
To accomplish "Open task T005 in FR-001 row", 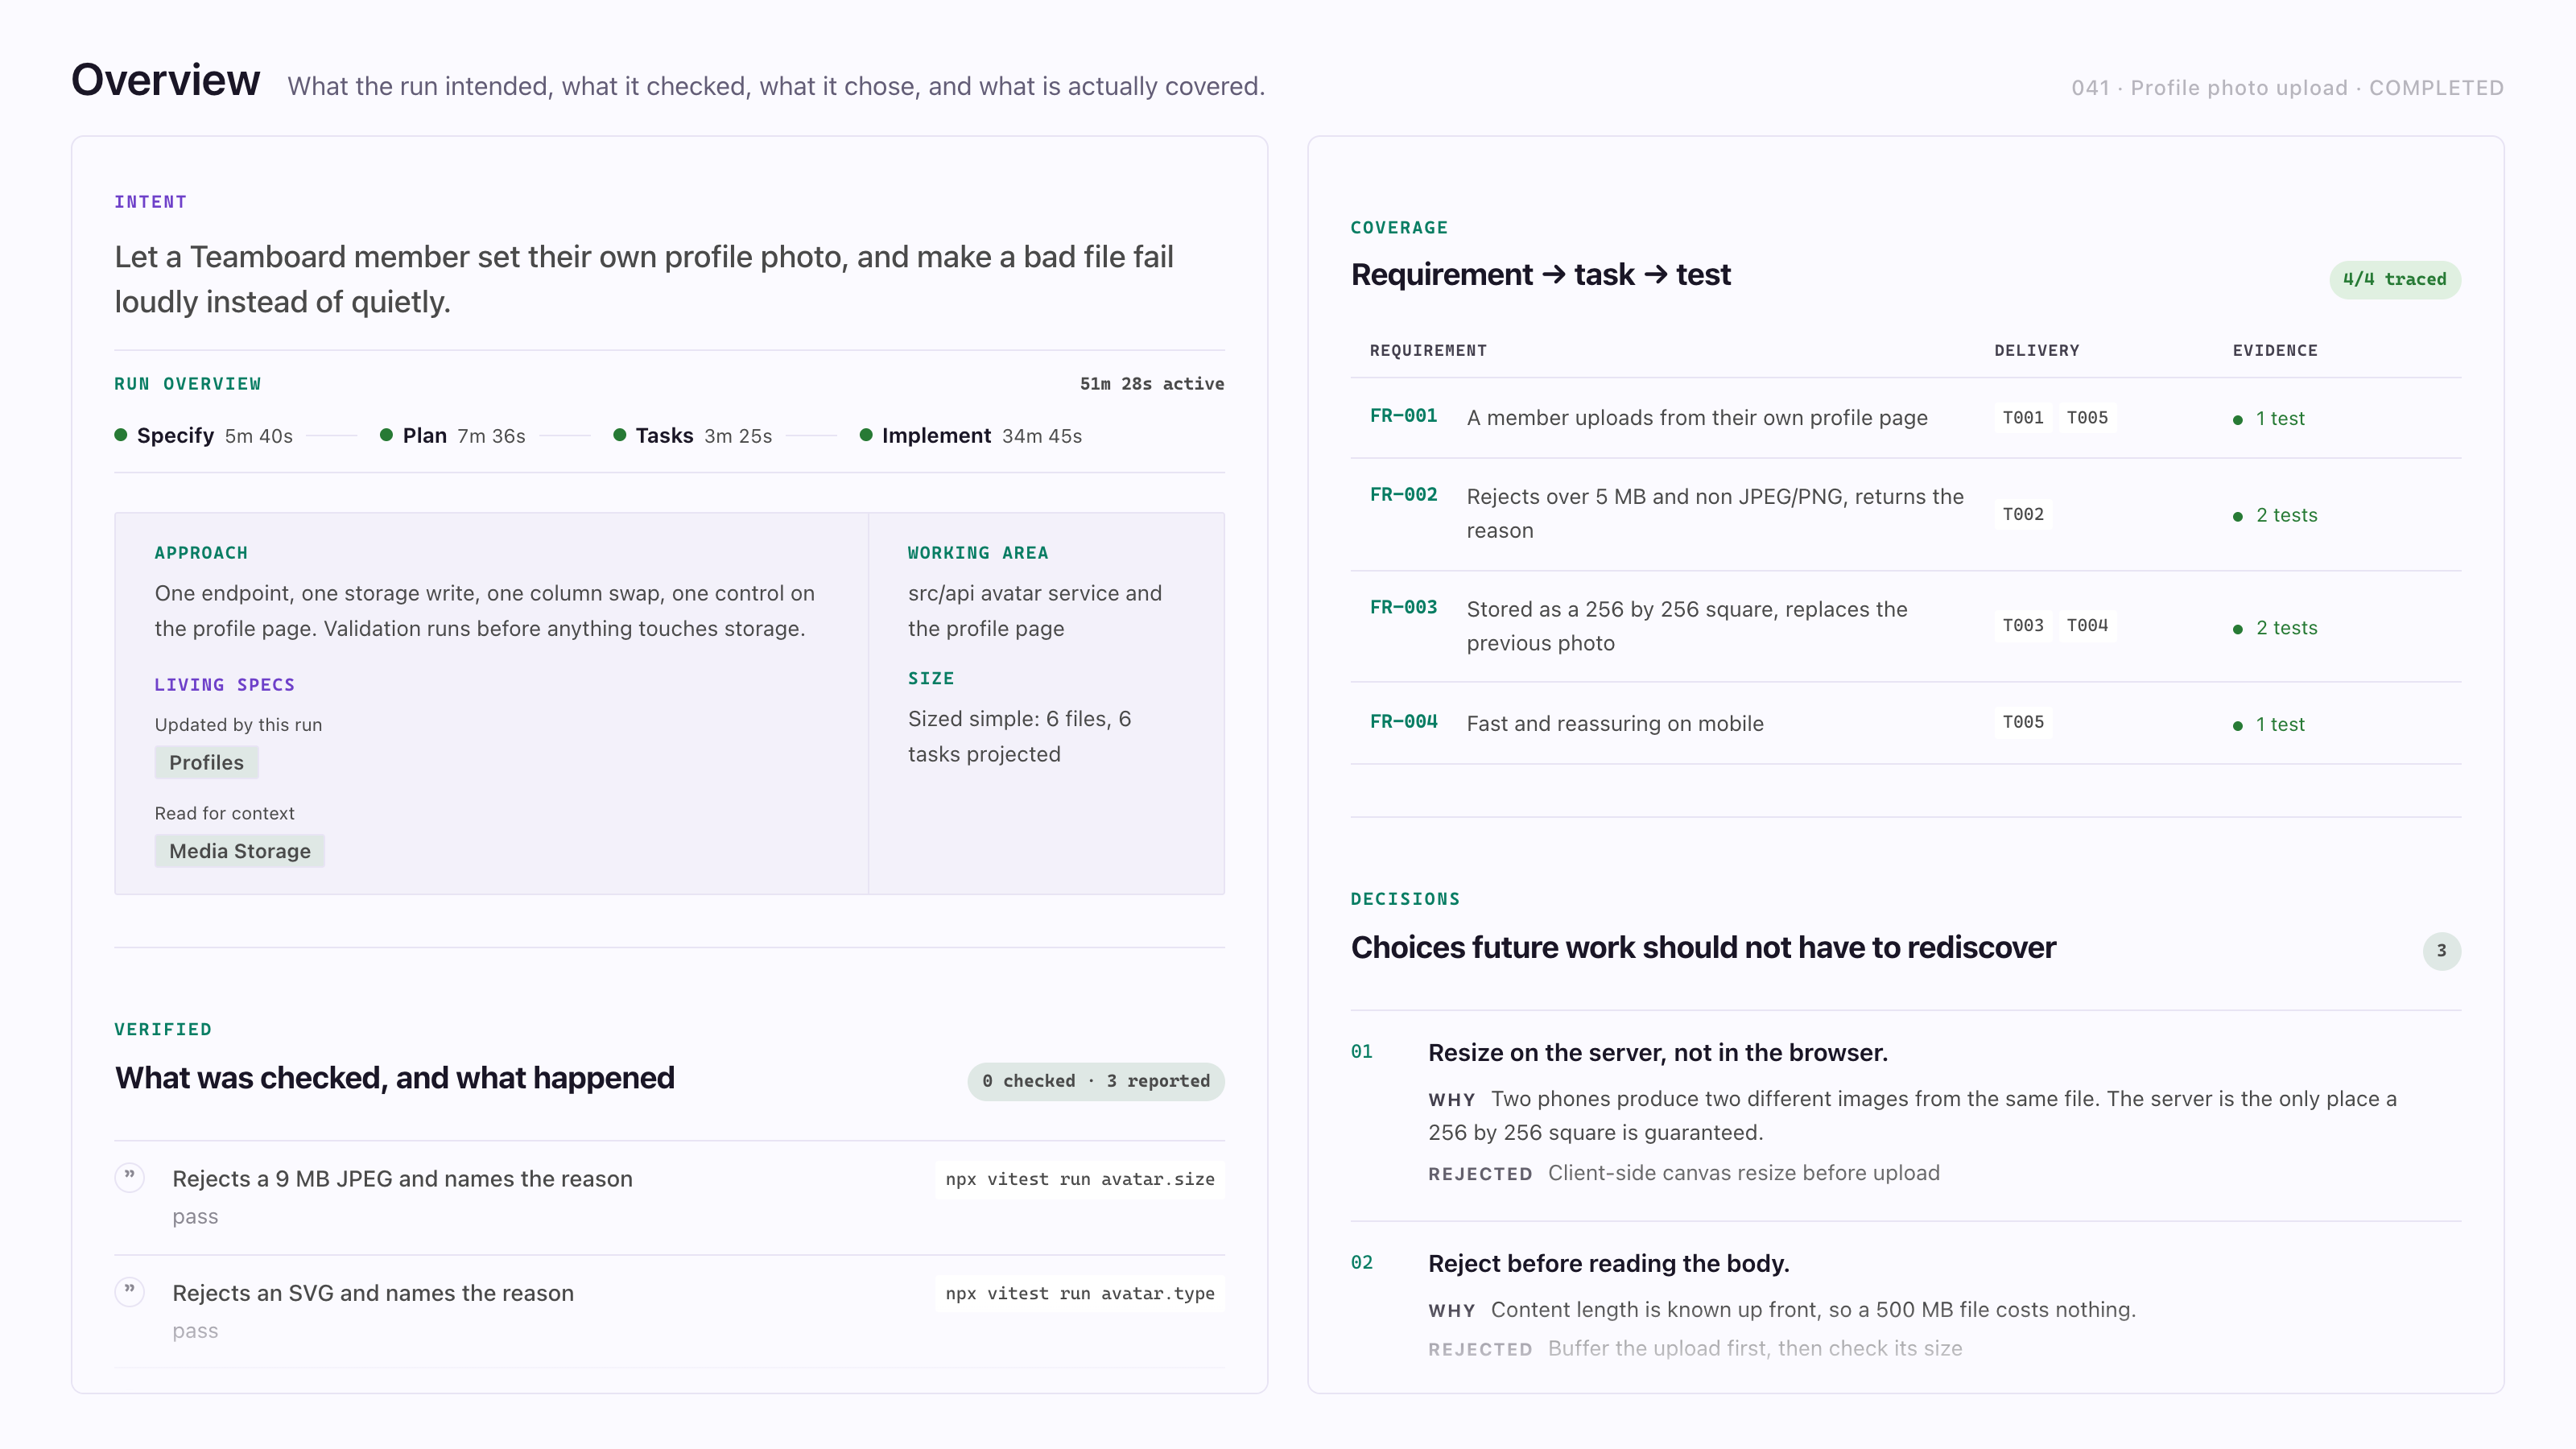I will click(2087, 418).
